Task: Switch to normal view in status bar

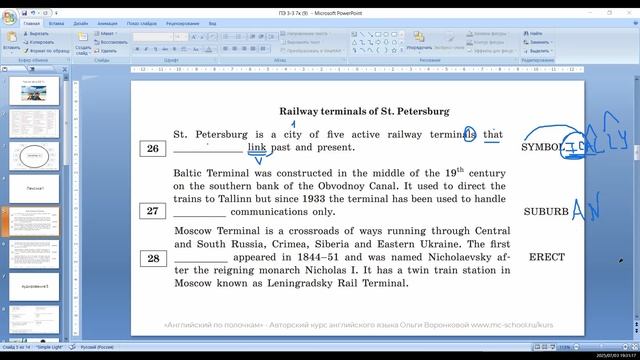Action: (537, 347)
